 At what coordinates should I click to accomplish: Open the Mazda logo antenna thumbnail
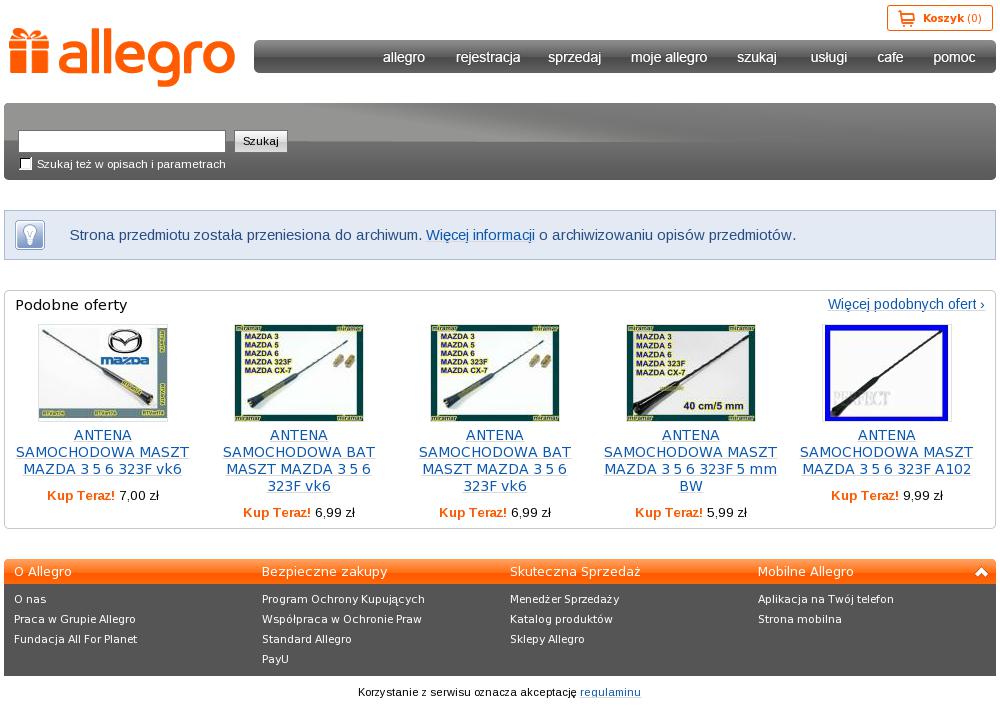(103, 373)
